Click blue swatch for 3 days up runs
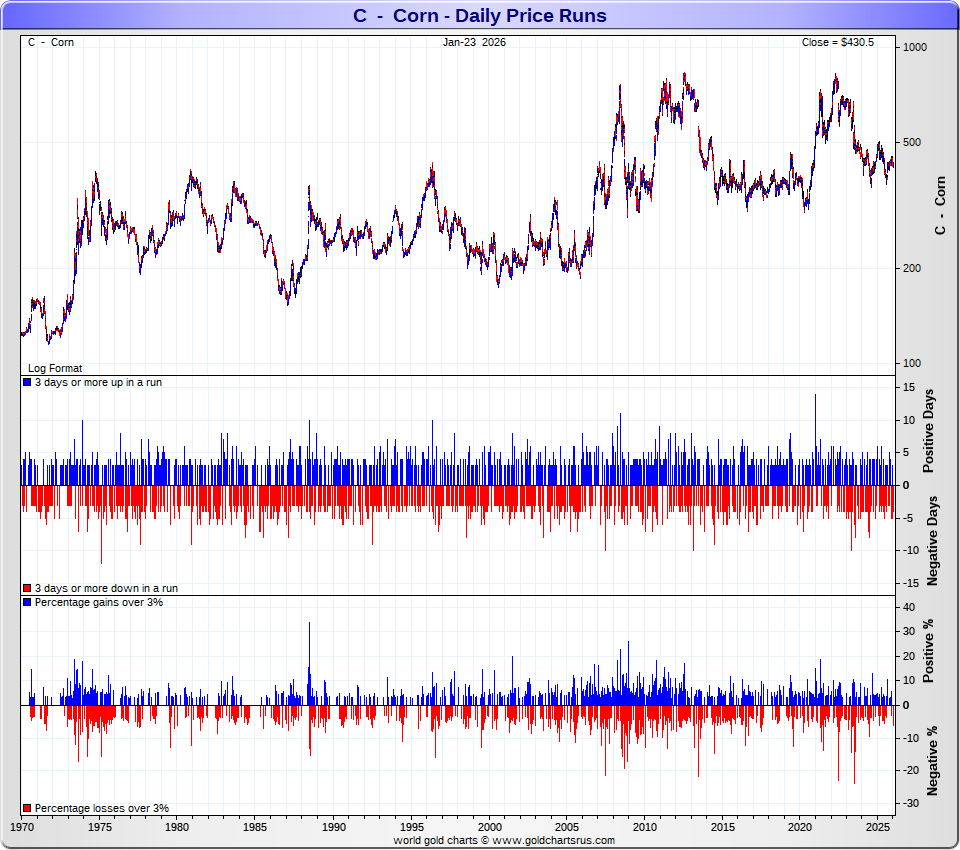Image resolution: width=960 pixels, height=850 pixels. click(x=27, y=383)
